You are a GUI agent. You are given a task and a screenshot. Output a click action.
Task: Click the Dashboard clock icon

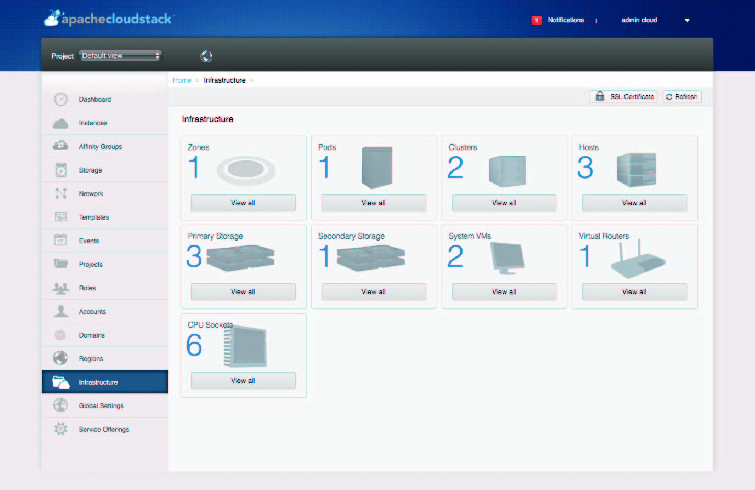pos(61,99)
